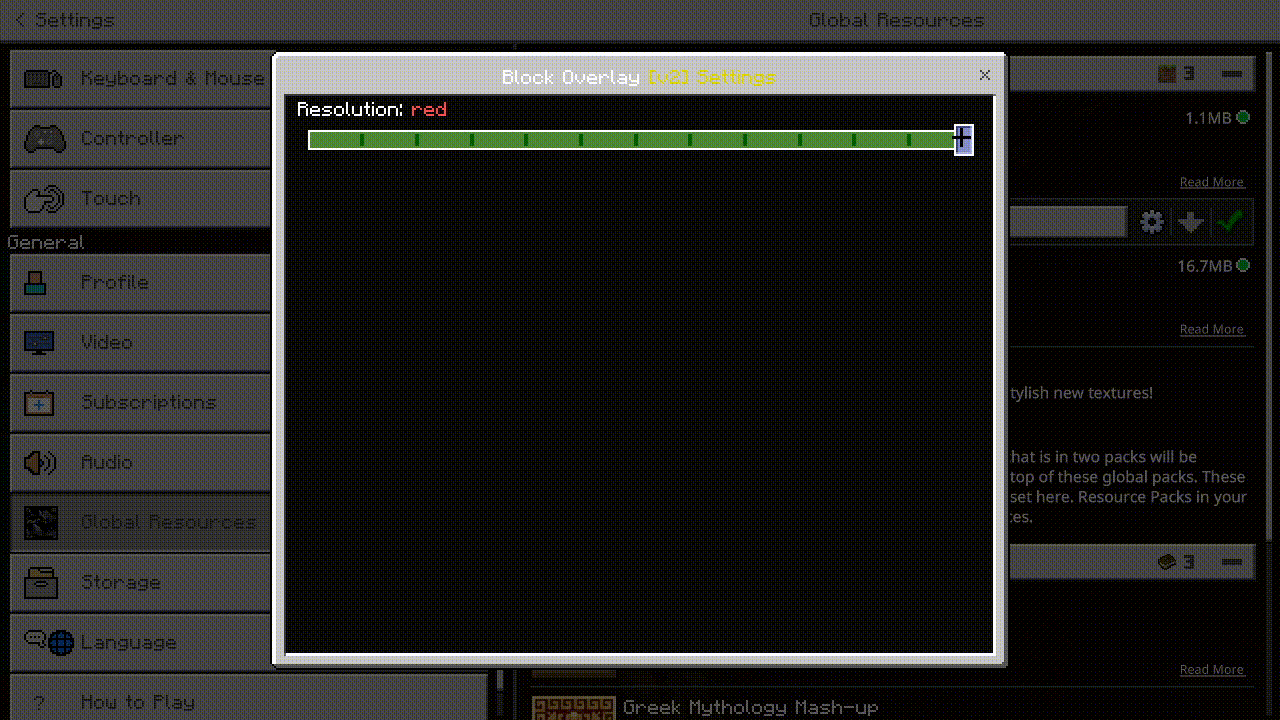Open Subscriptions settings

(x=140, y=403)
